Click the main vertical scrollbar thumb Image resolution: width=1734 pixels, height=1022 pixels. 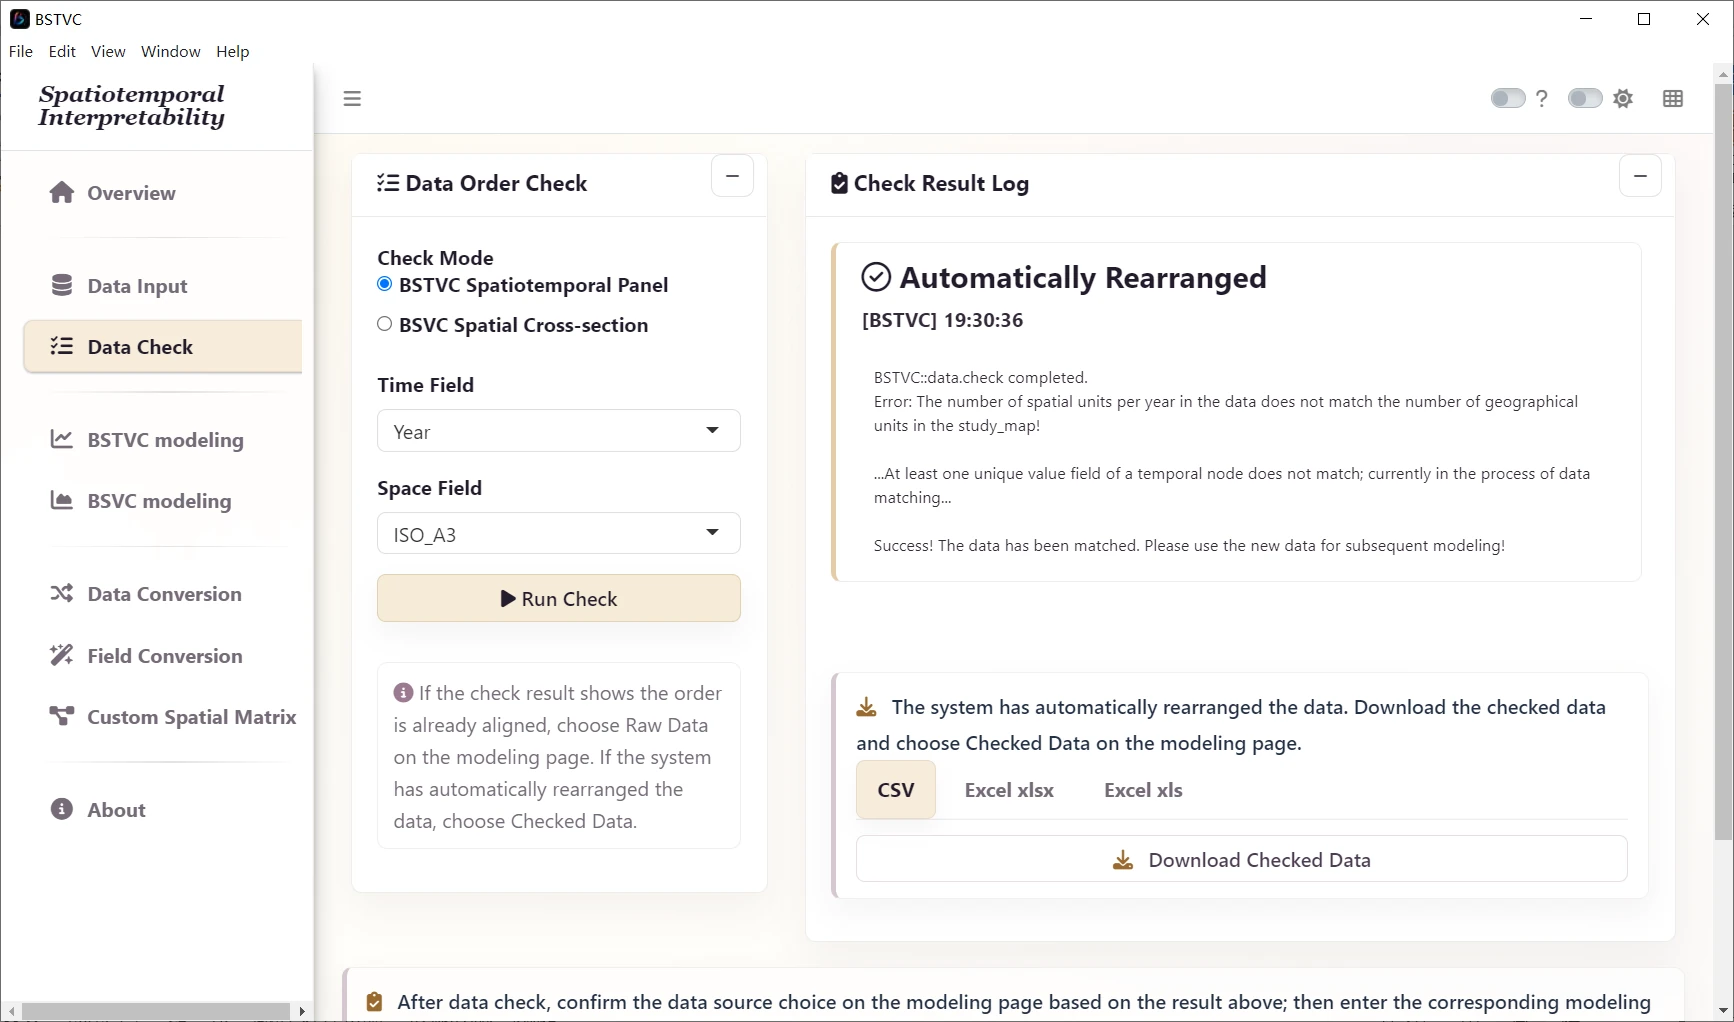point(1724,460)
